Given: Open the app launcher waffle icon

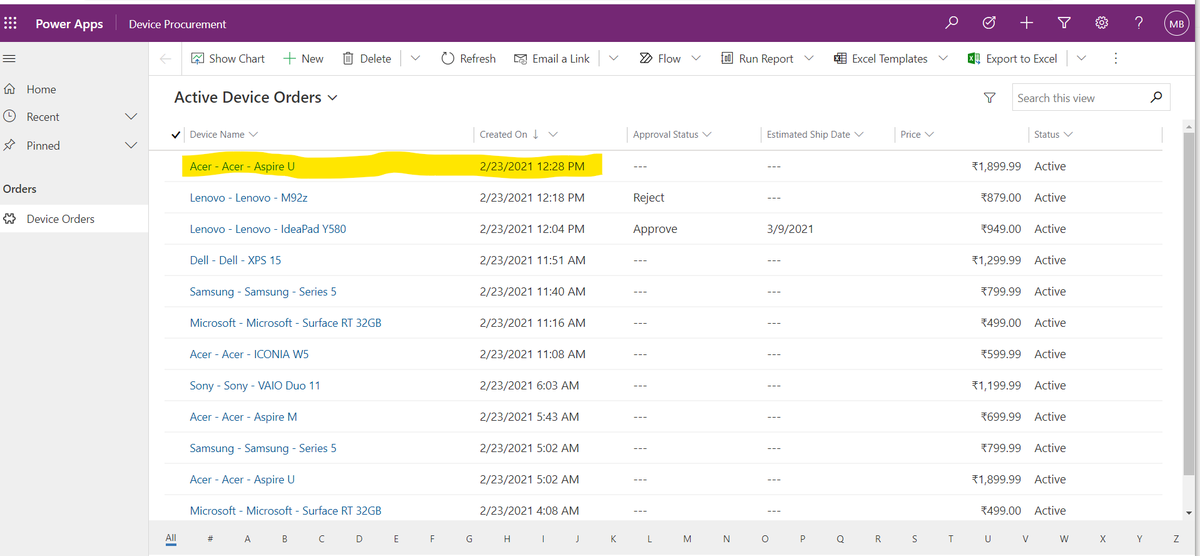Looking at the screenshot, I should point(11,24).
